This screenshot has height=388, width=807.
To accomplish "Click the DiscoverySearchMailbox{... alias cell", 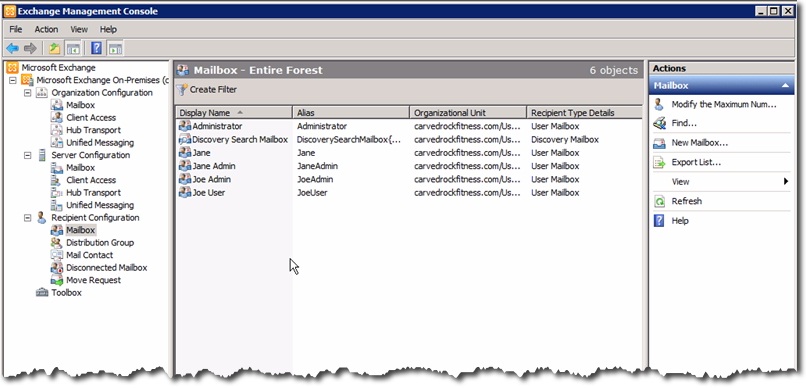I will pos(348,139).
